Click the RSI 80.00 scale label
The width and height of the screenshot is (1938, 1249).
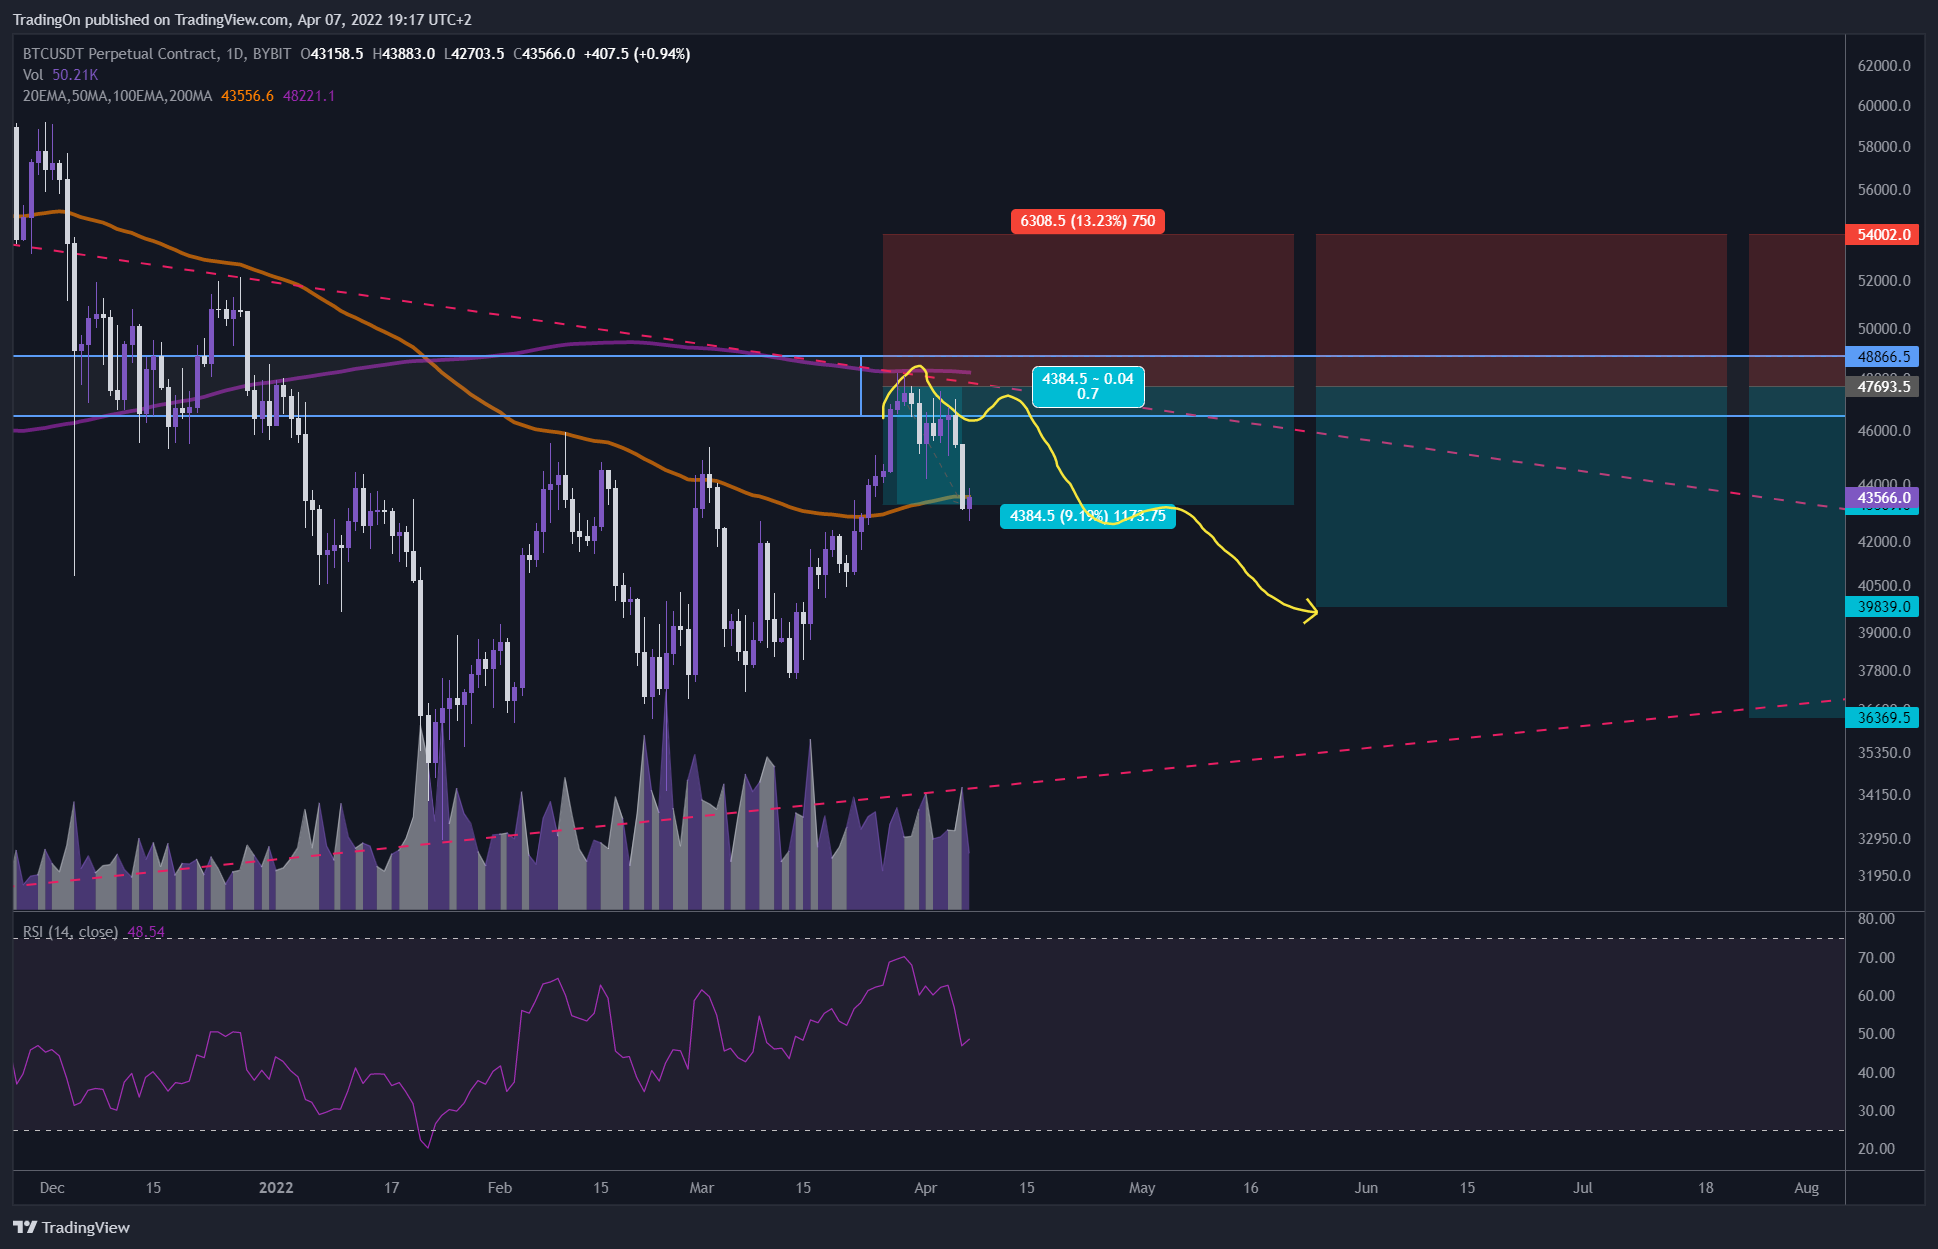click(1875, 919)
